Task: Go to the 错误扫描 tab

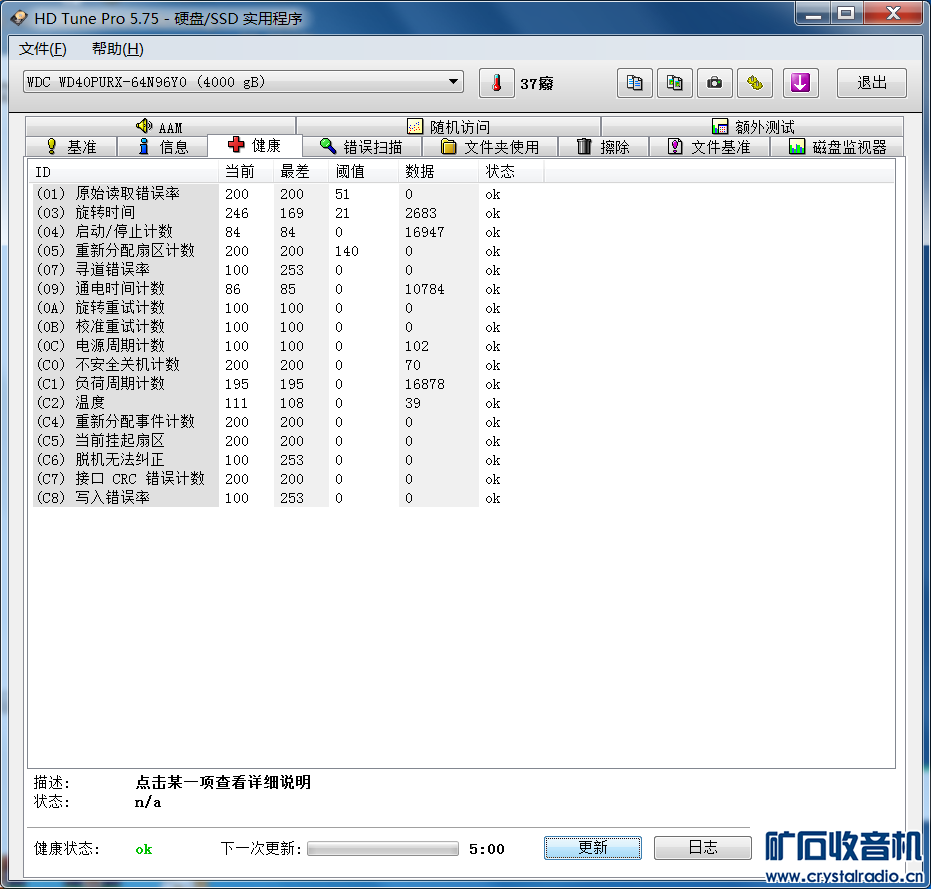Action: tap(362, 147)
